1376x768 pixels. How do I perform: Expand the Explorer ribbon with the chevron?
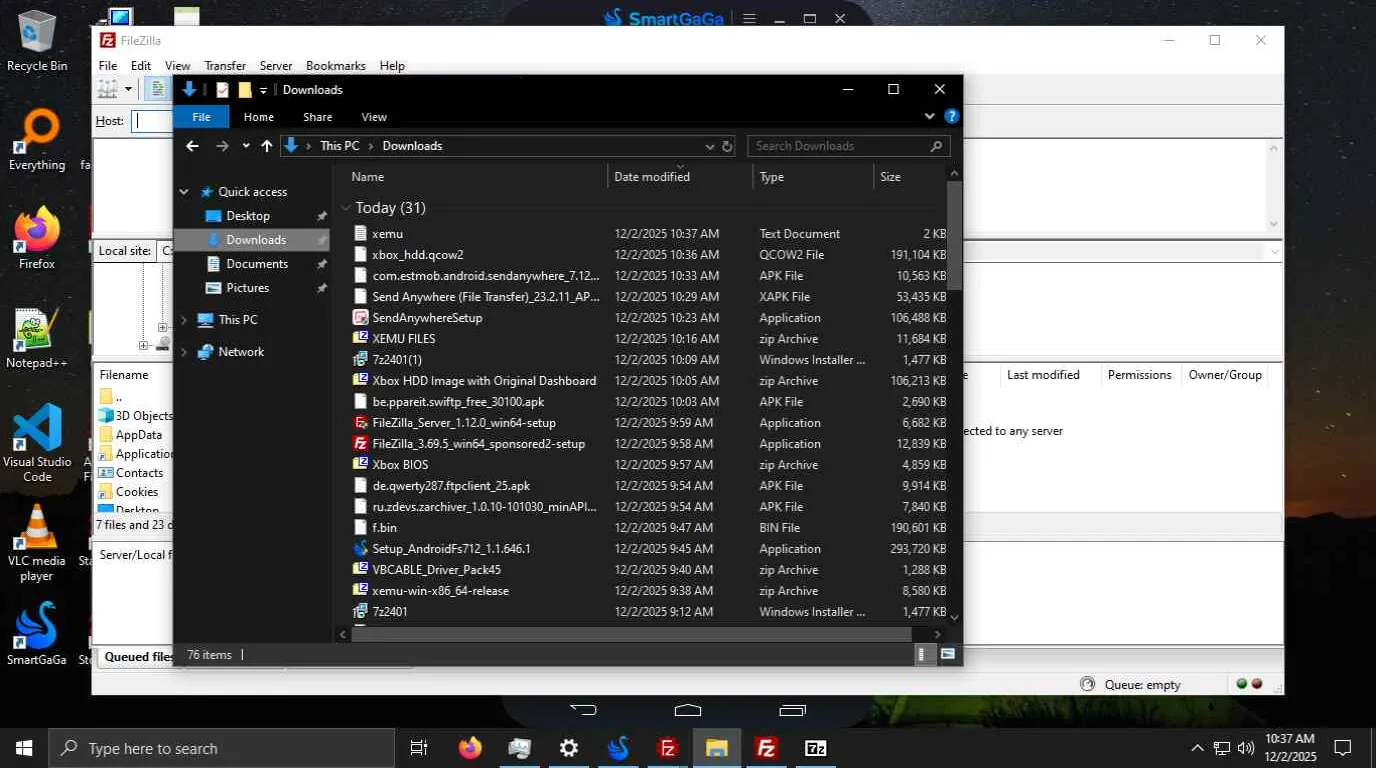click(x=930, y=116)
